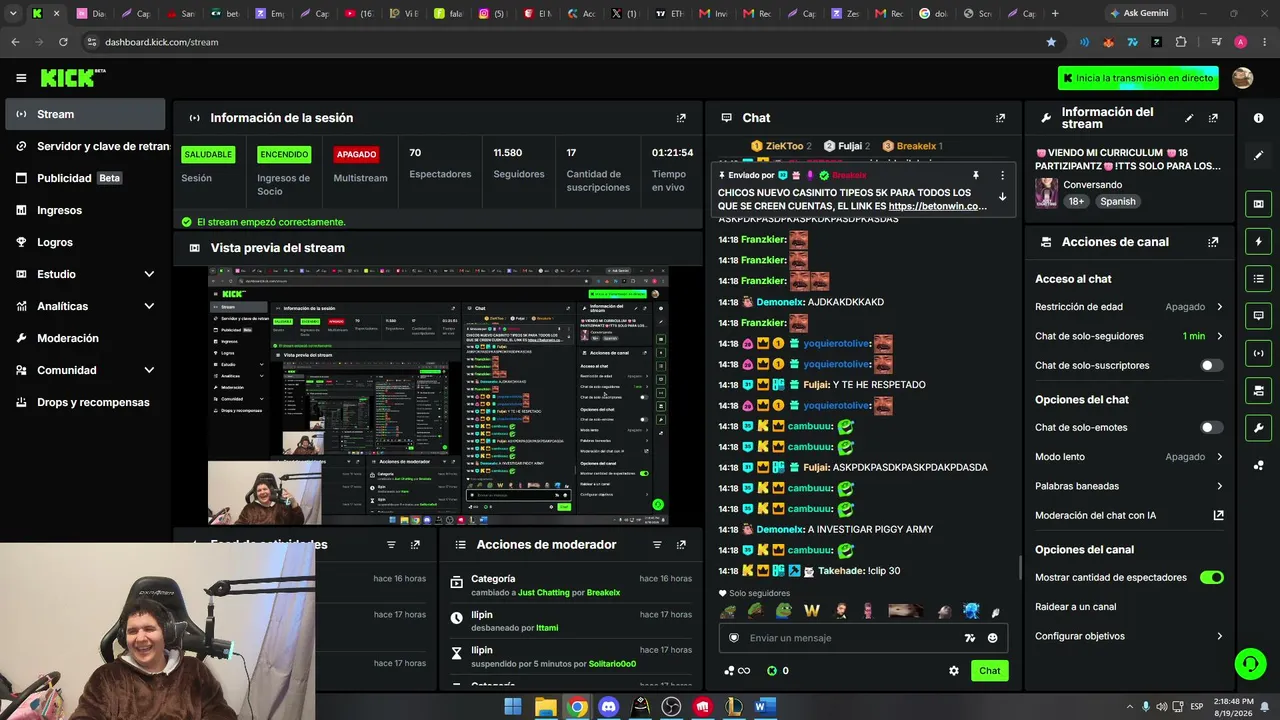Open the hamburger menu beside the Kick logo
The image size is (1280, 720).
(x=21, y=78)
